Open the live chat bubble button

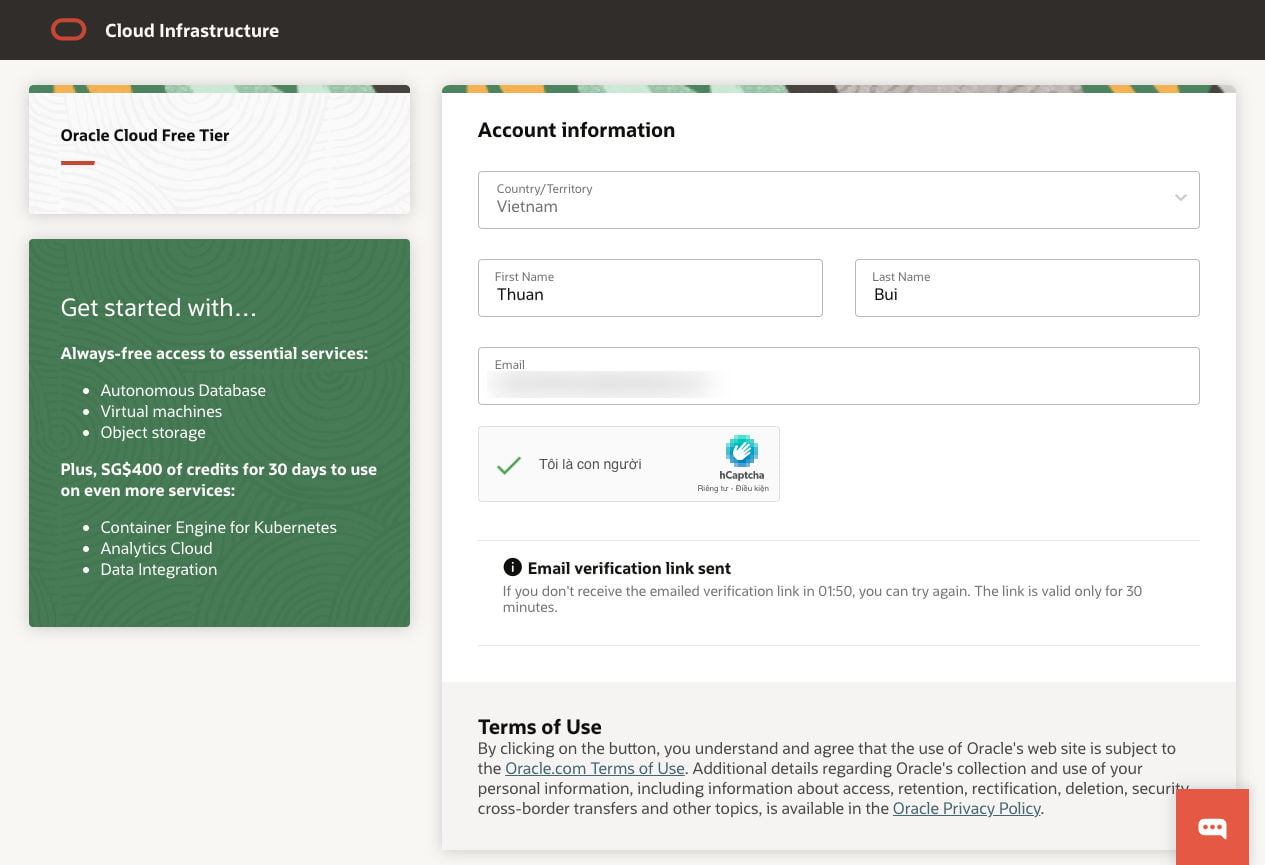pyautogui.click(x=1212, y=827)
